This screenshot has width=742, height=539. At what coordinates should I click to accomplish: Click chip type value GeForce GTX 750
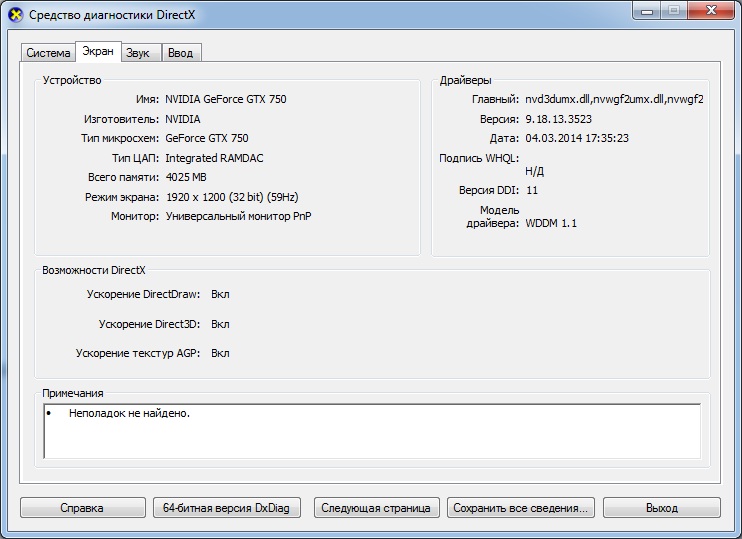(x=207, y=138)
